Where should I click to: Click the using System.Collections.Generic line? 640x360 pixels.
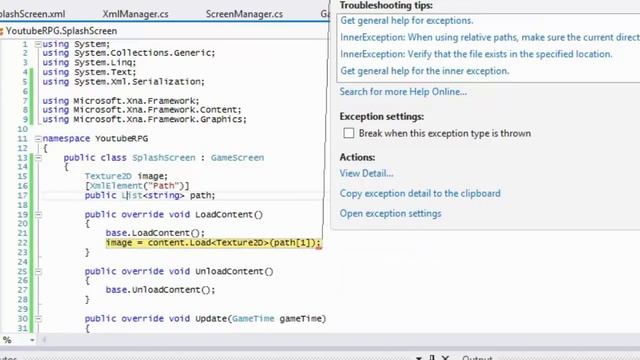point(129,53)
